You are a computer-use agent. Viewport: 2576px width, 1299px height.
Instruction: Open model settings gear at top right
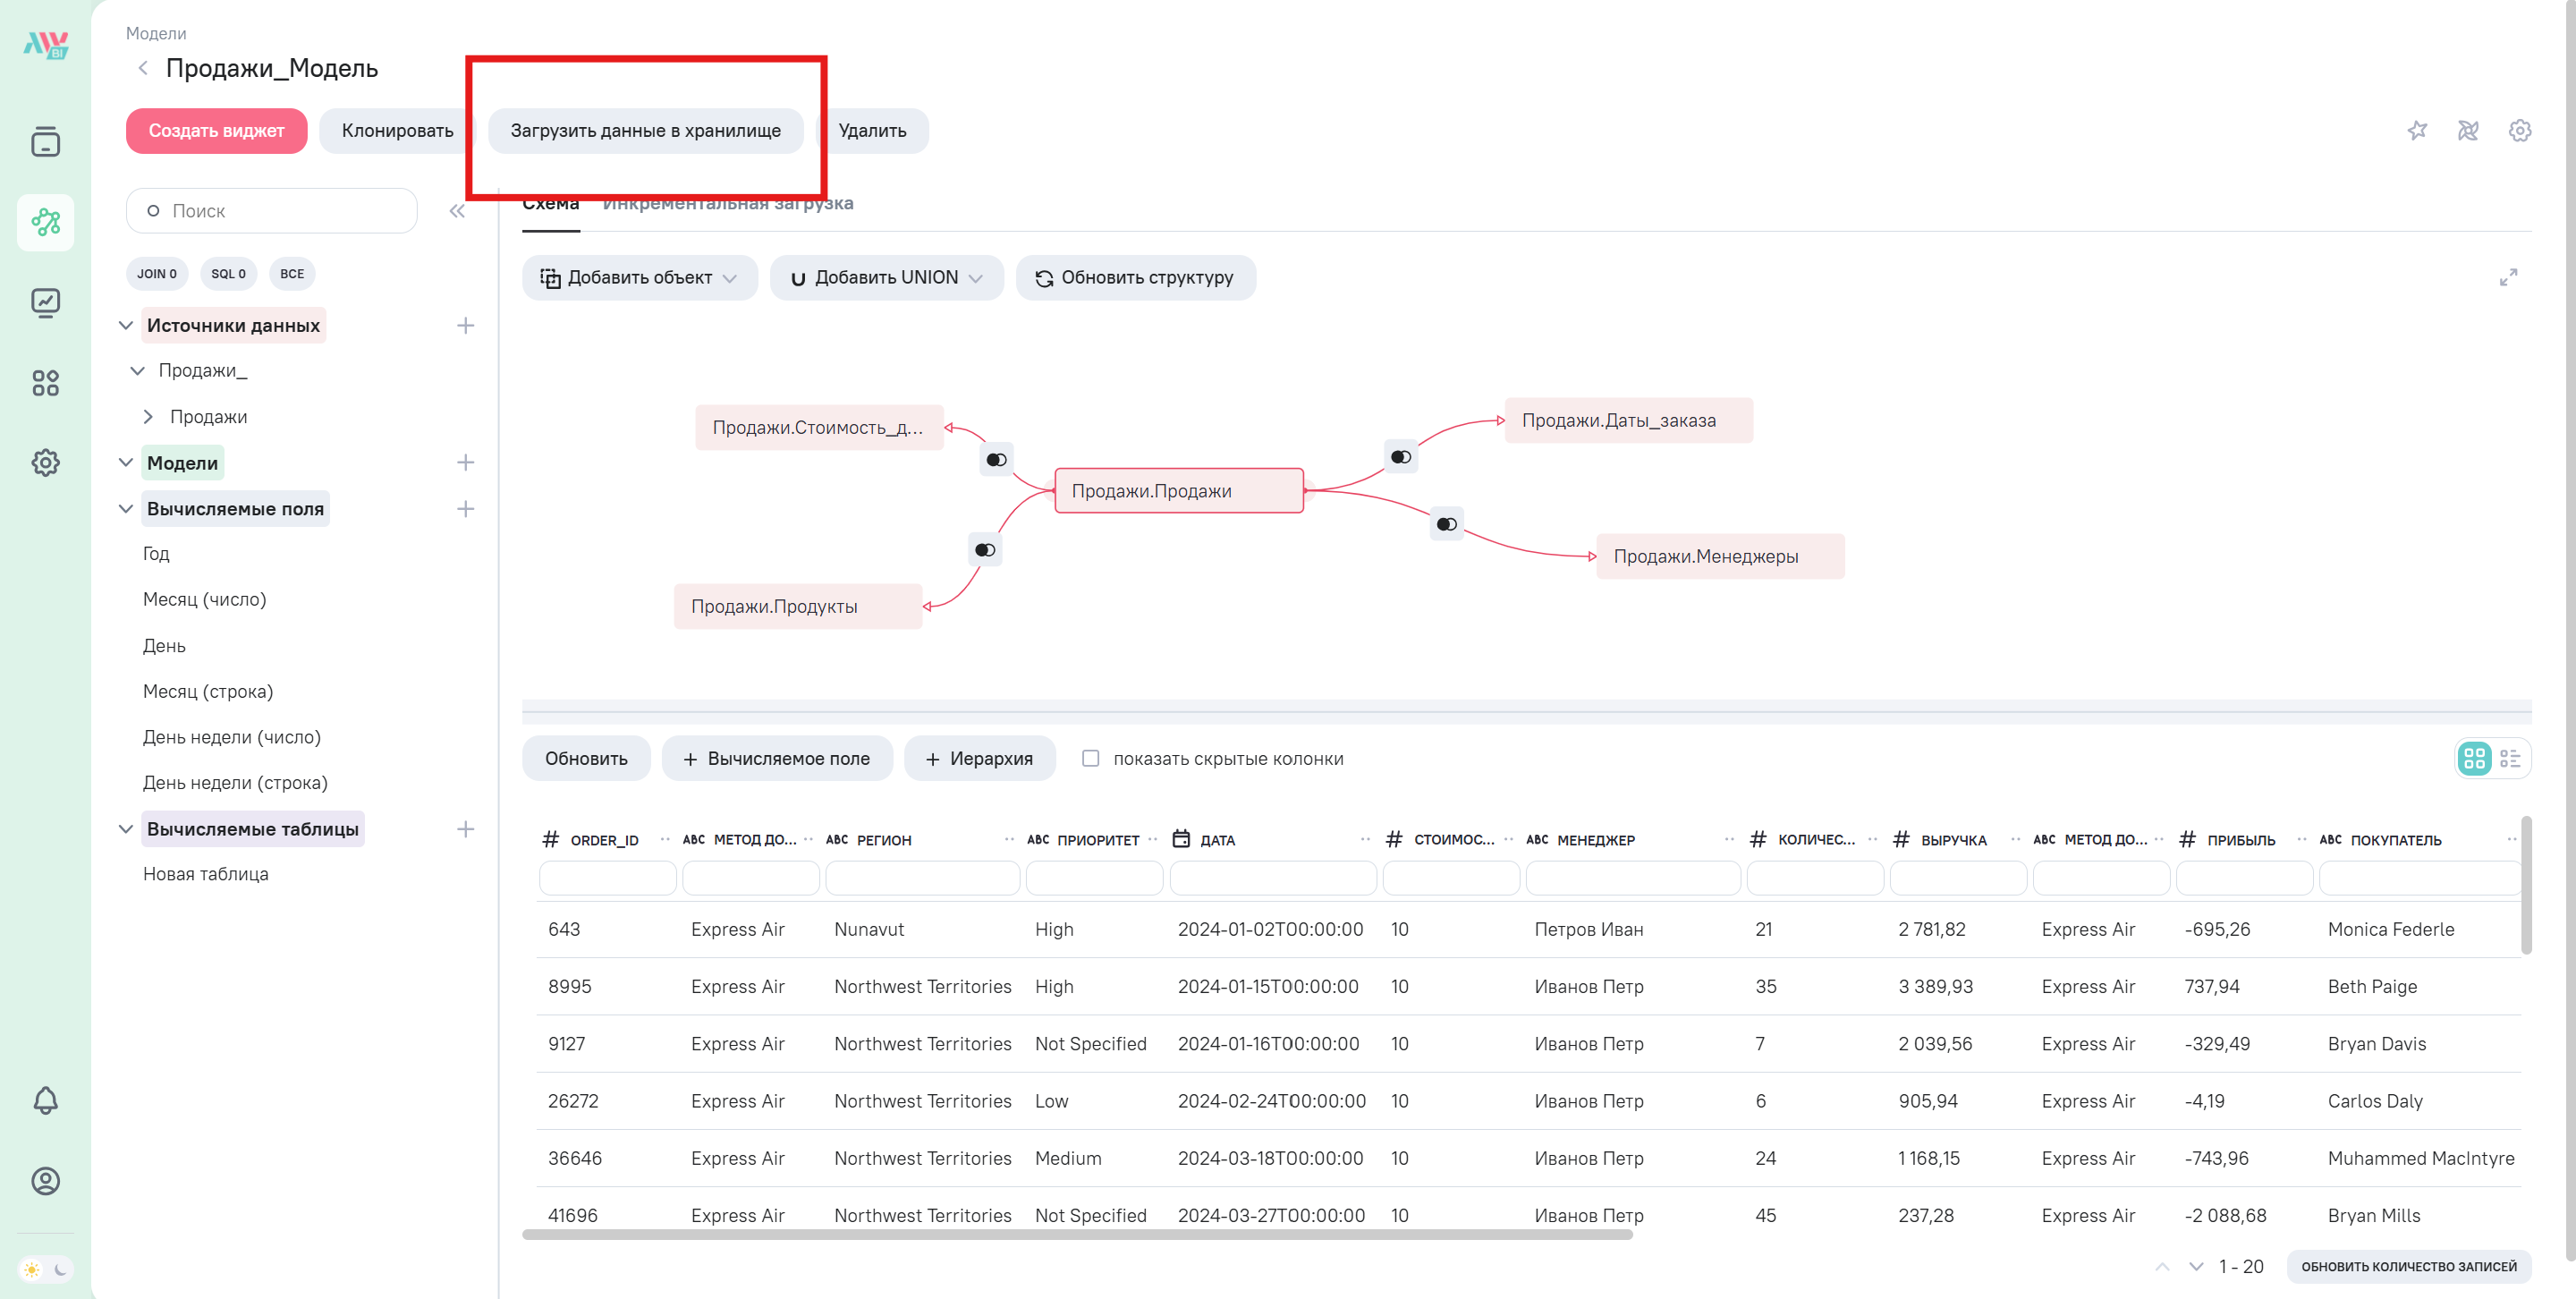pyautogui.click(x=2520, y=131)
